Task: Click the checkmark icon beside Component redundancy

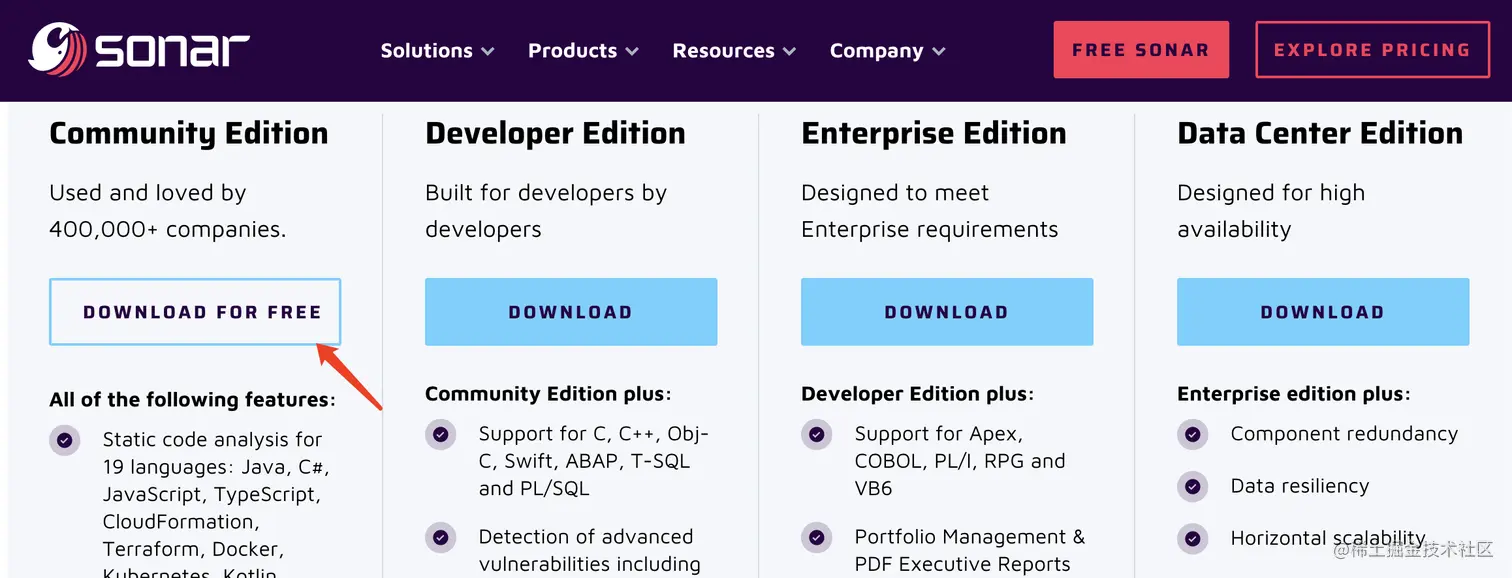Action: click(x=1193, y=434)
